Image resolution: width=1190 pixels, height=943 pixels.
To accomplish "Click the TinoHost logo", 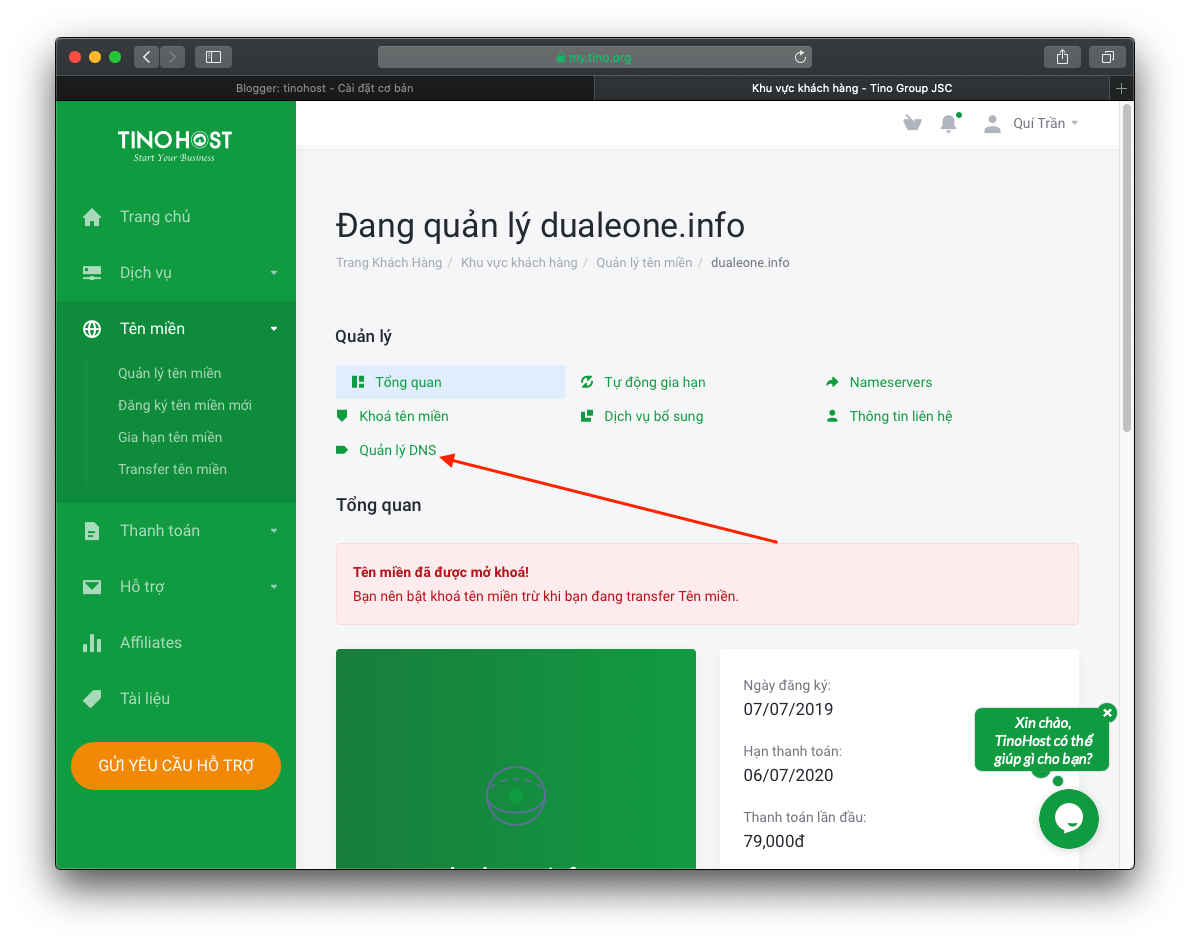I will [x=175, y=146].
